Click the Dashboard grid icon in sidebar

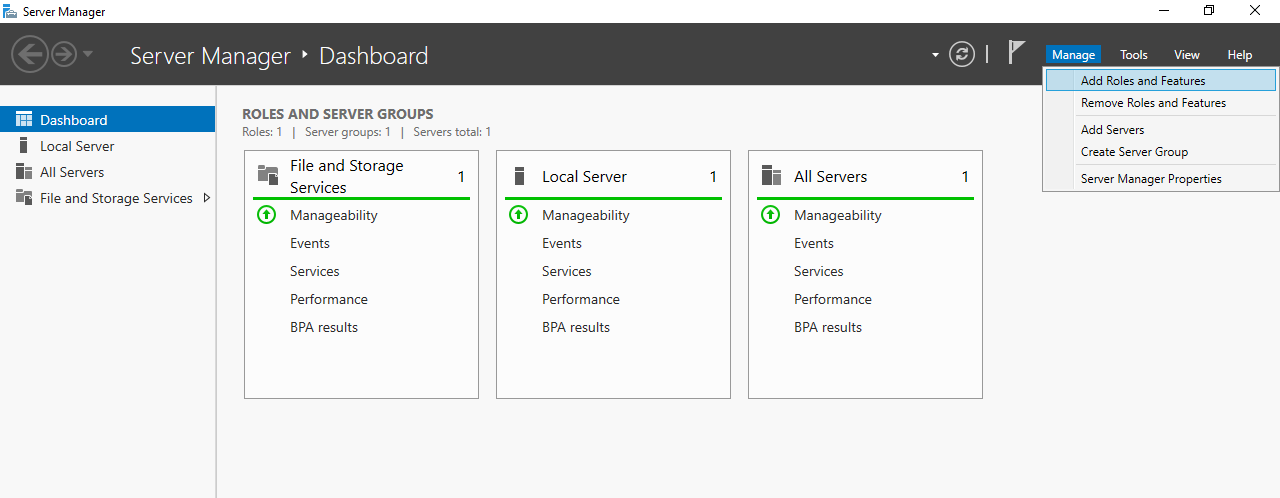tap(24, 119)
